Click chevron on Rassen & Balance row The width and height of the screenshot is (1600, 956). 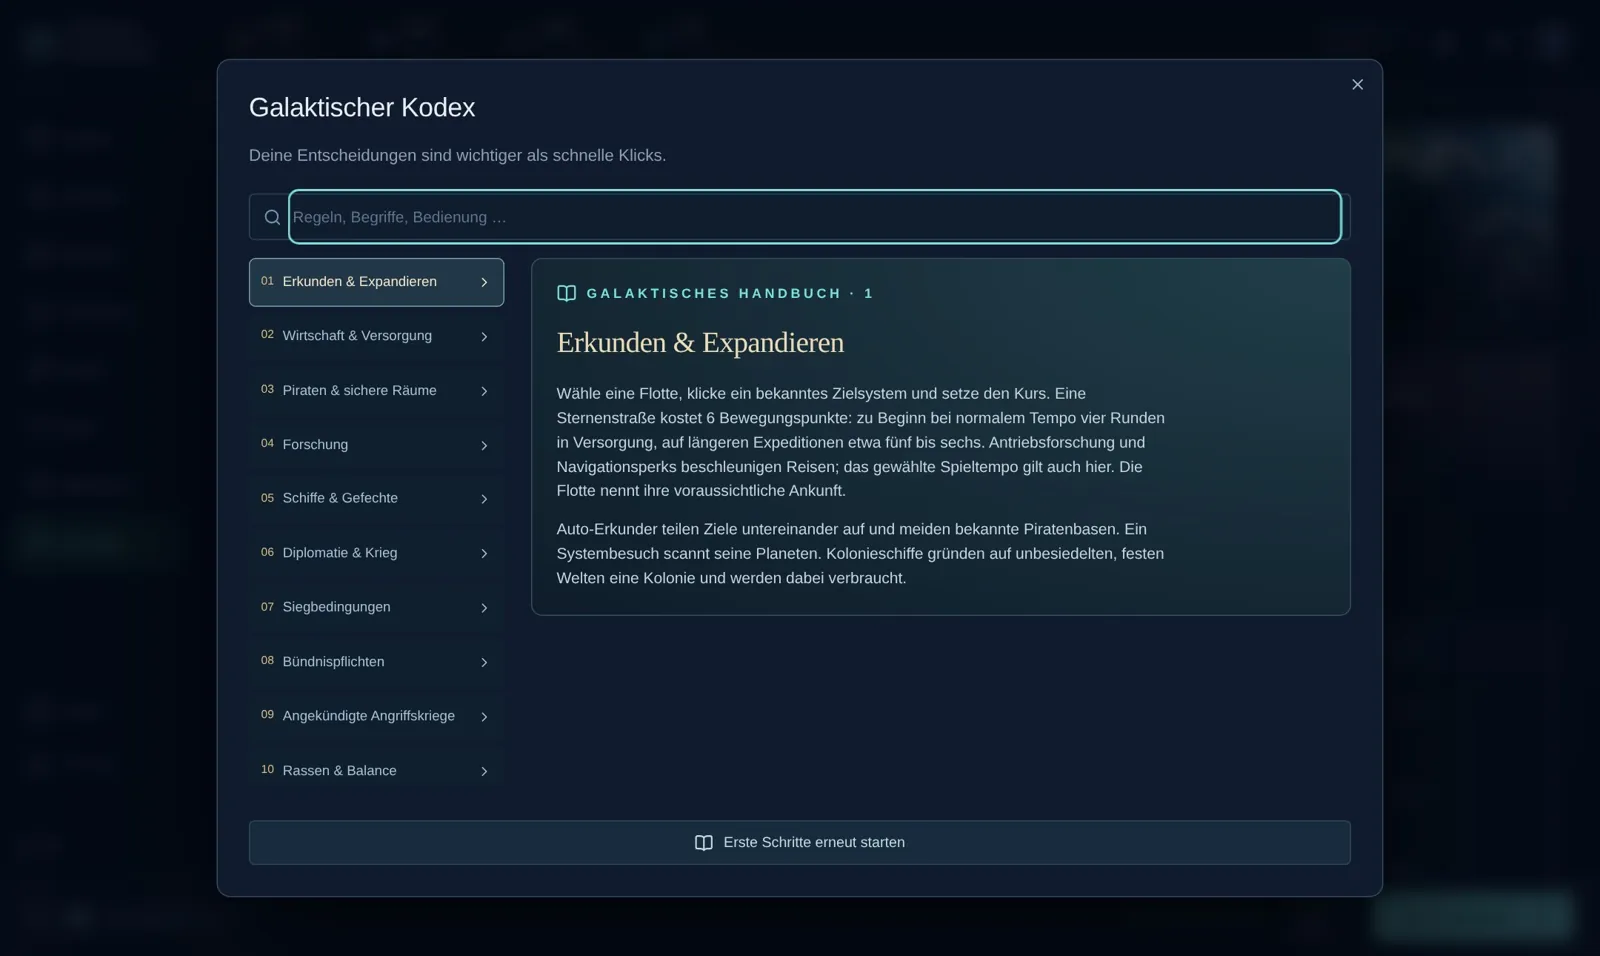(484, 772)
